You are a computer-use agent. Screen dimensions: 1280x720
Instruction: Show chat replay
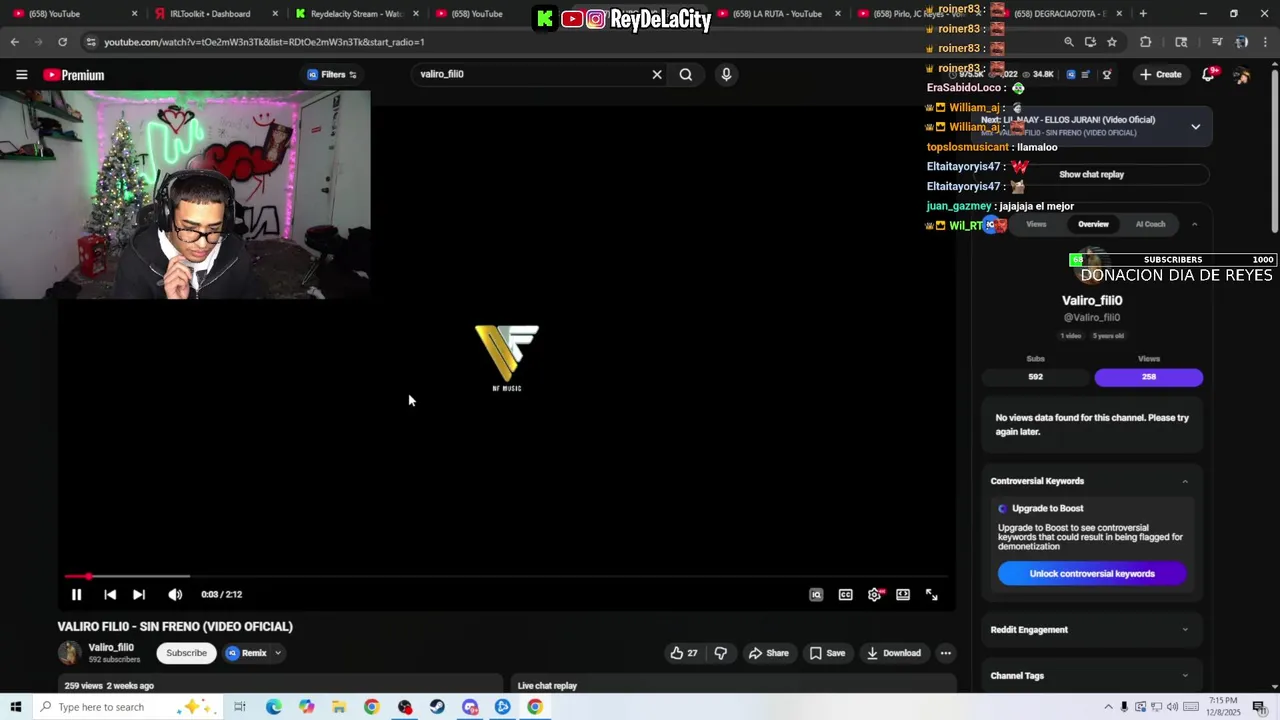click(1091, 174)
